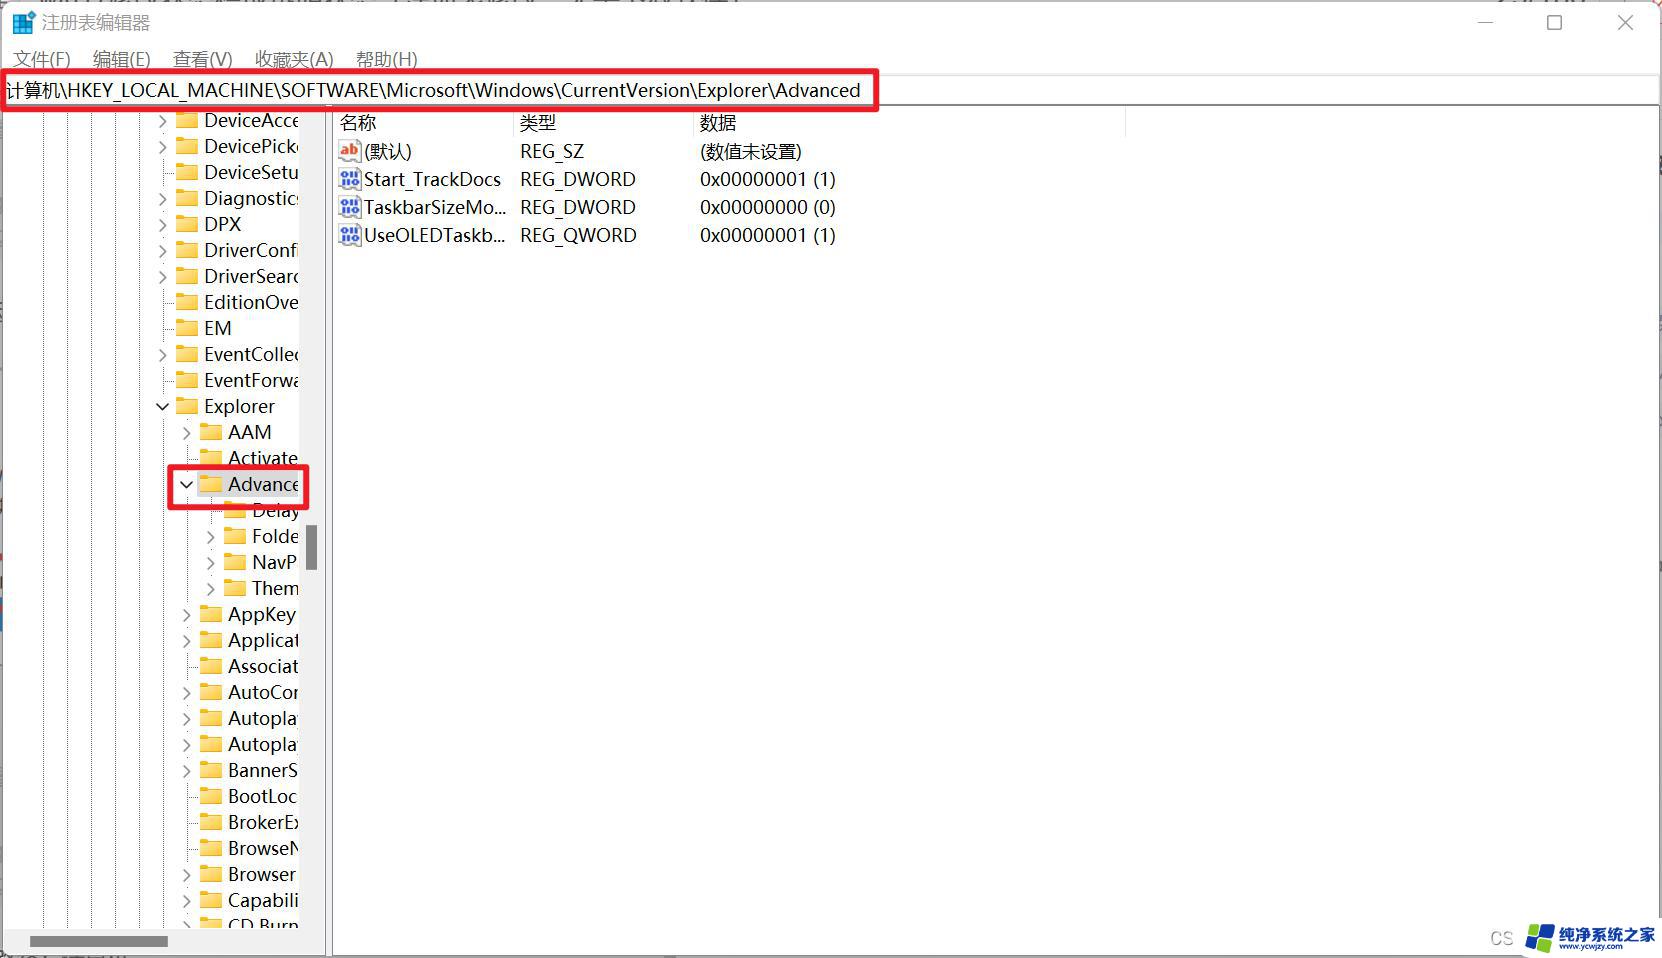This screenshot has height=958, width=1662.
Task: Expand the DPX tree node
Action: pos(162,225)
